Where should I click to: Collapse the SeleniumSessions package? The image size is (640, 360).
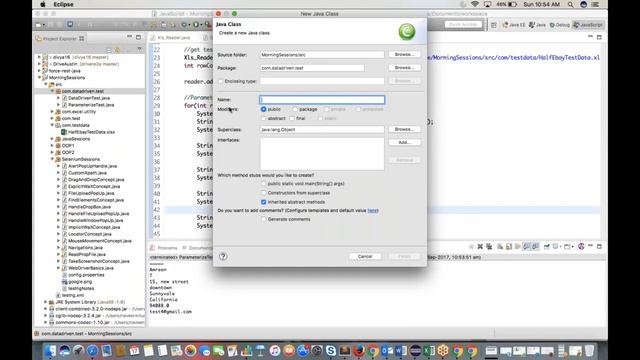point(52,159)
